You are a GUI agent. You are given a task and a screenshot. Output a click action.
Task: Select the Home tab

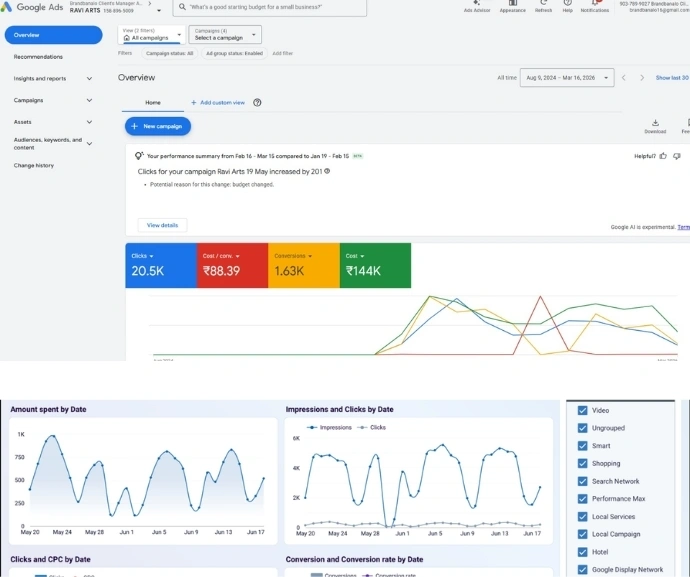pos(152,103)
